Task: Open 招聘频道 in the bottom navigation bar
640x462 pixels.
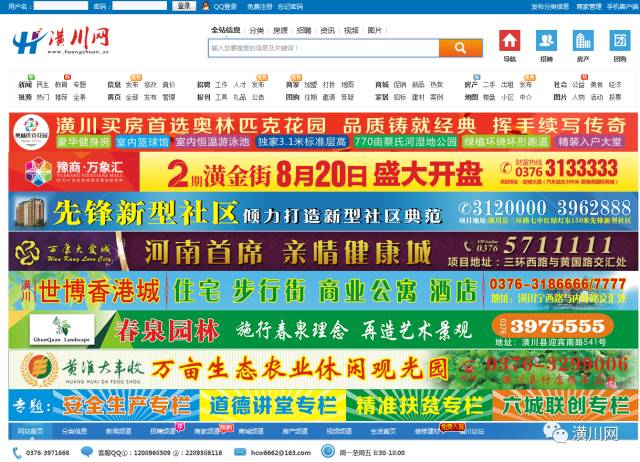Action: click(162, 431)
